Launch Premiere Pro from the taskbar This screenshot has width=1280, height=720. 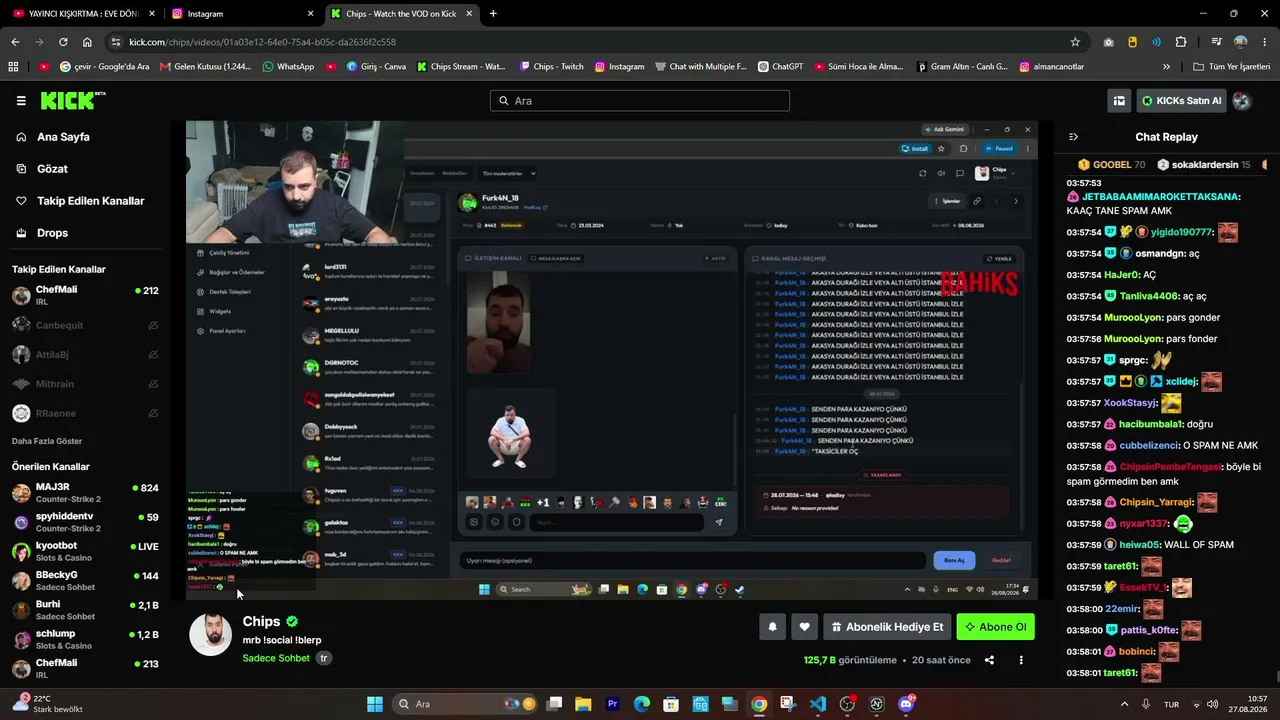[x=613, y=704]
